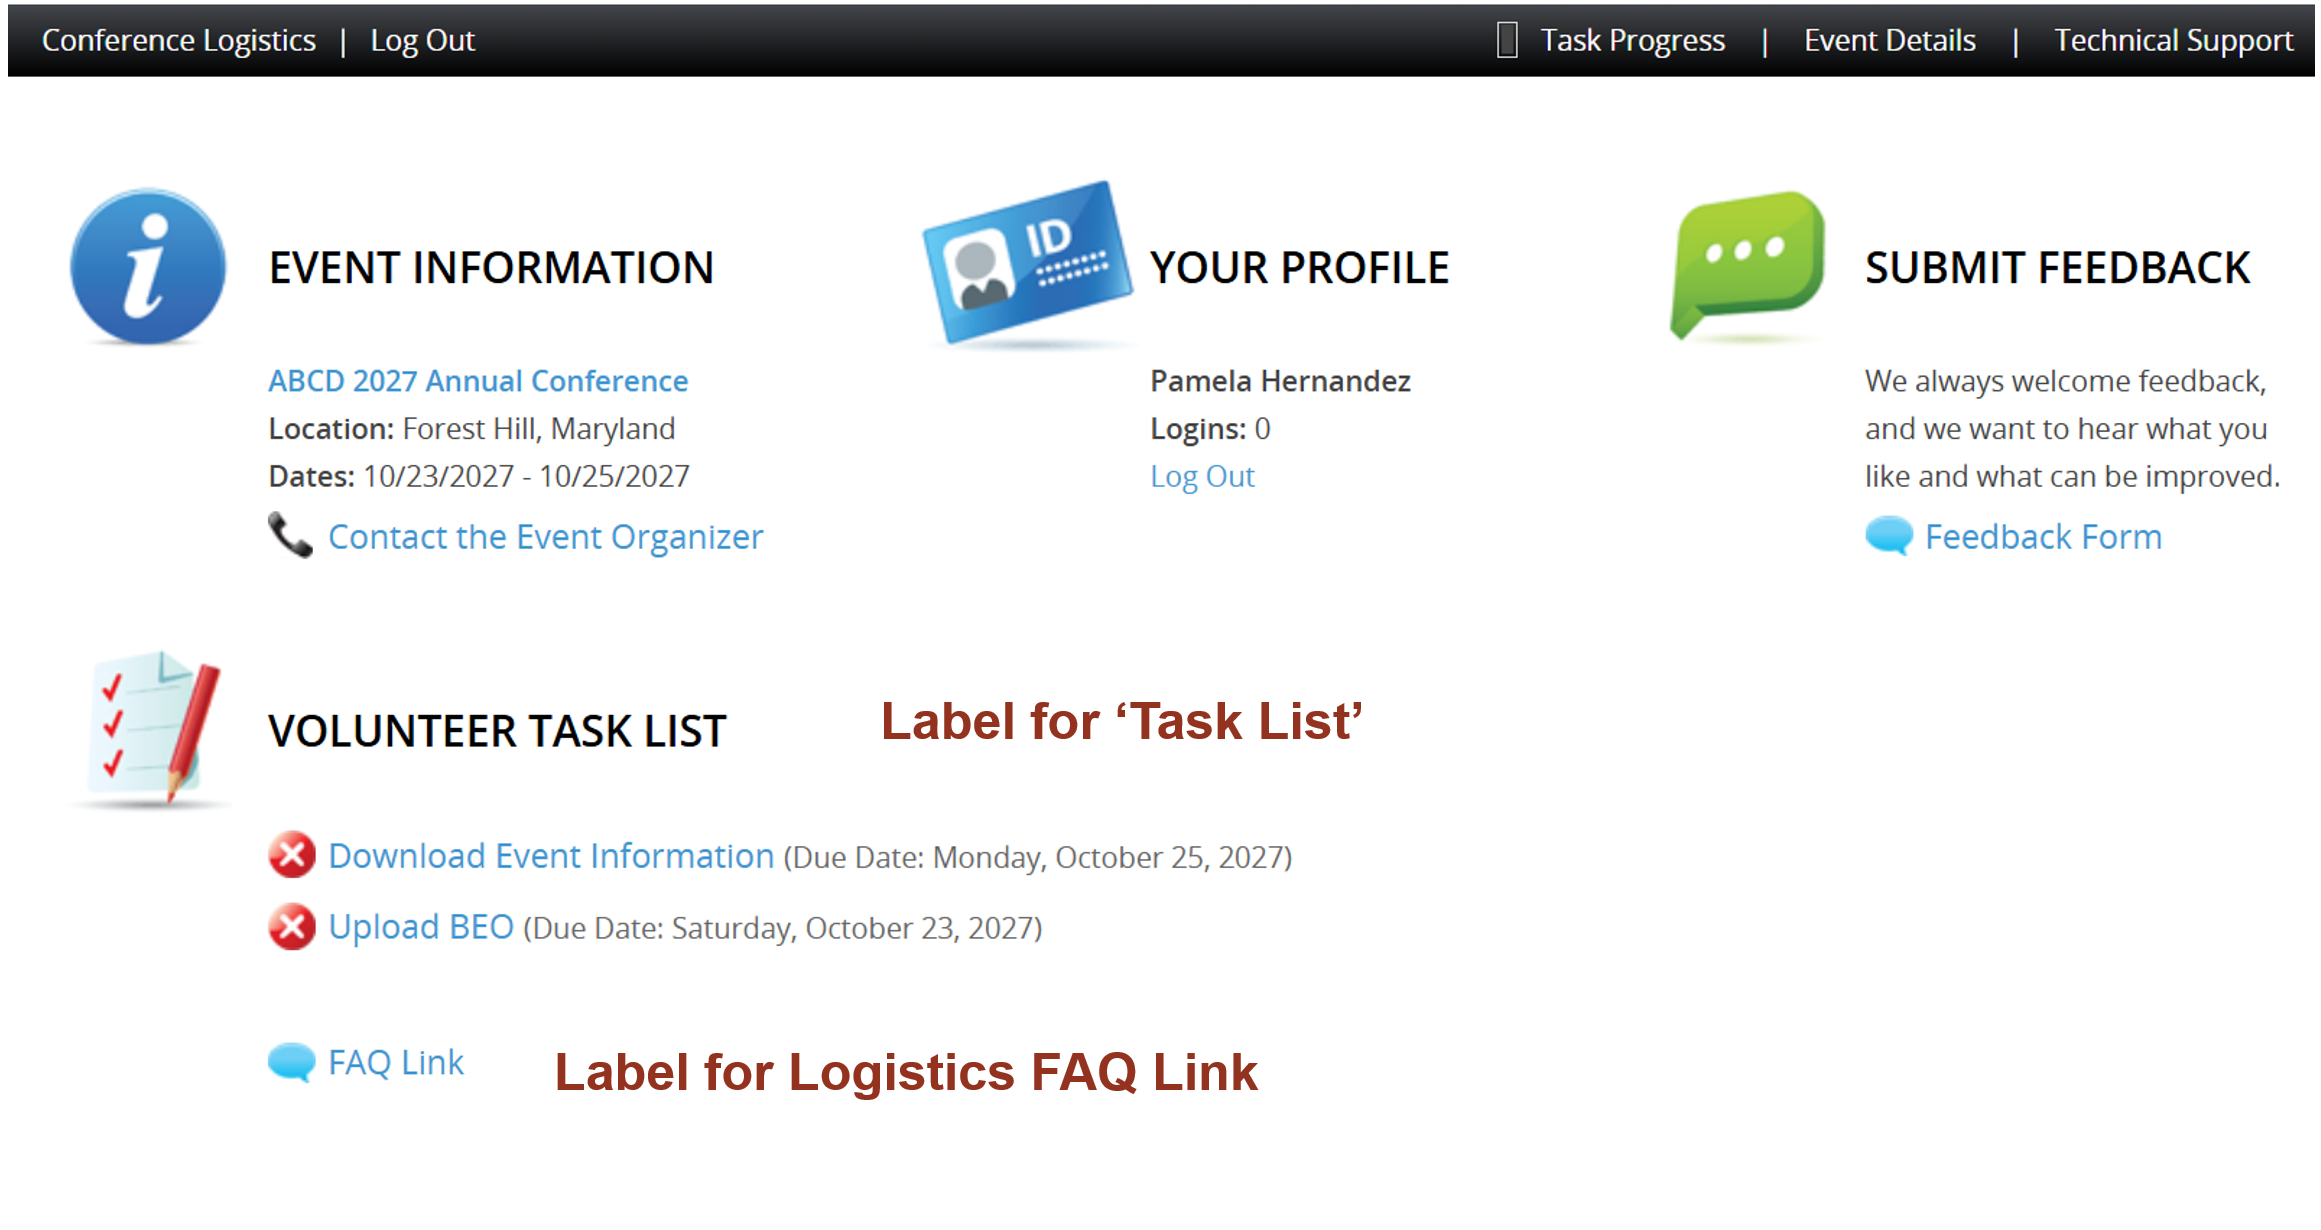Open Event Details in the top bar
Image resolution: width=2321 pixels, height=1230 pixels.
tap(1889, 40)
